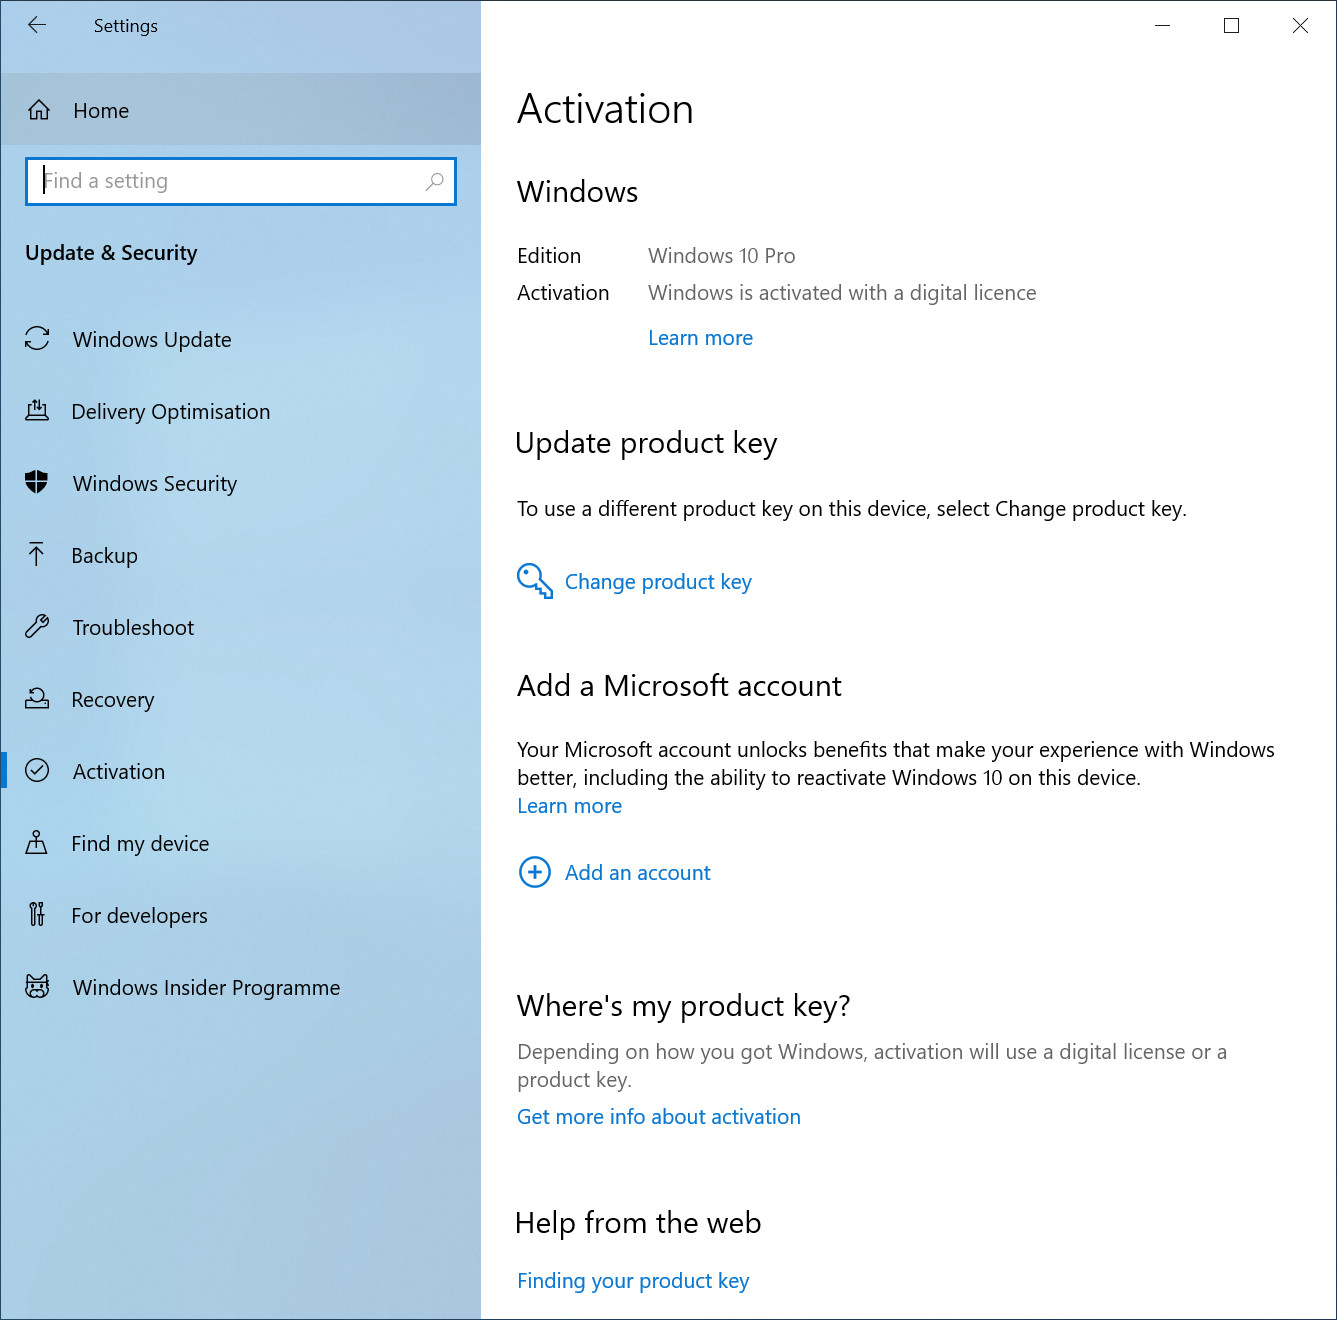This screenshot has width=1337, height=1320.
Task: Maximize the Settings window
Action: coord(1231,26)
